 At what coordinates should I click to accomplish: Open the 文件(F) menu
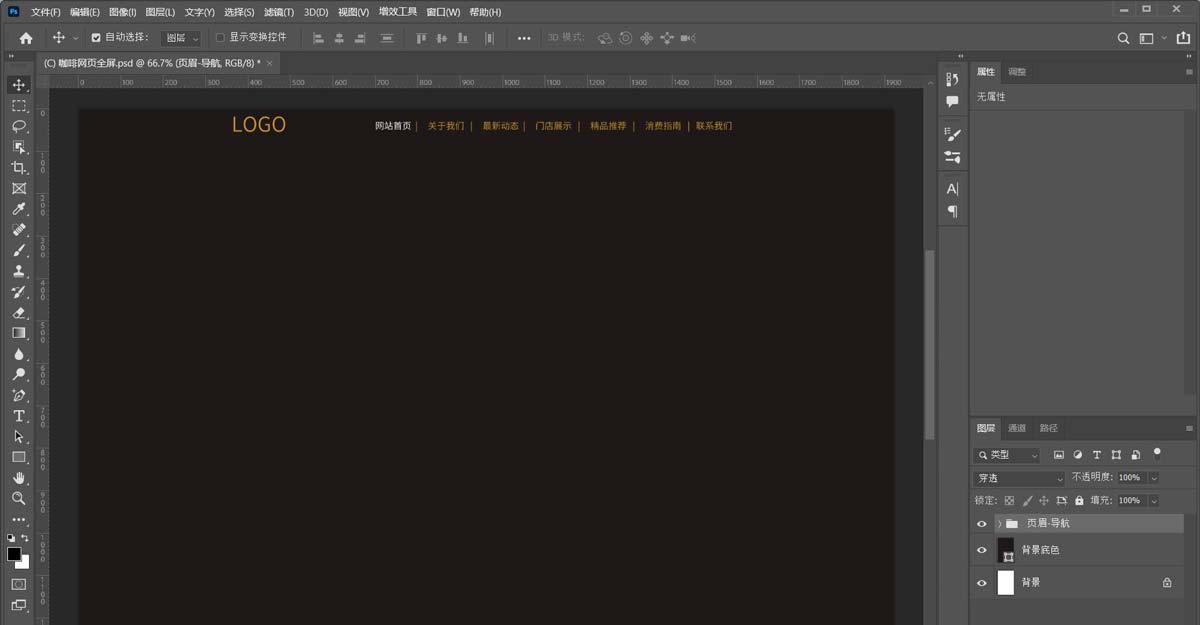[45, 12]
